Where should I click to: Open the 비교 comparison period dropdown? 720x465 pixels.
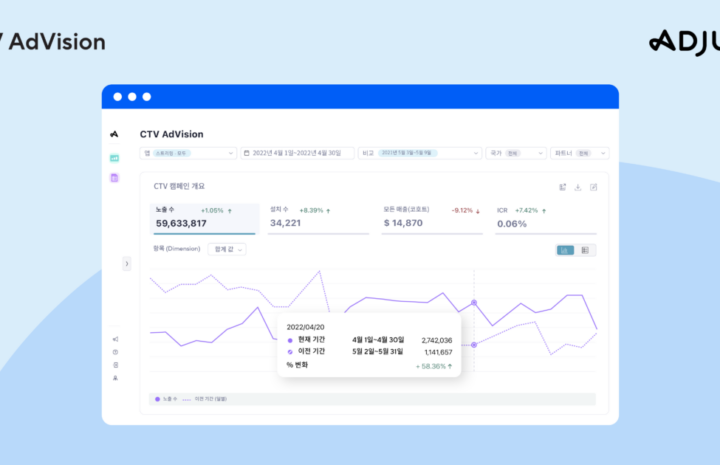[420, 153]
